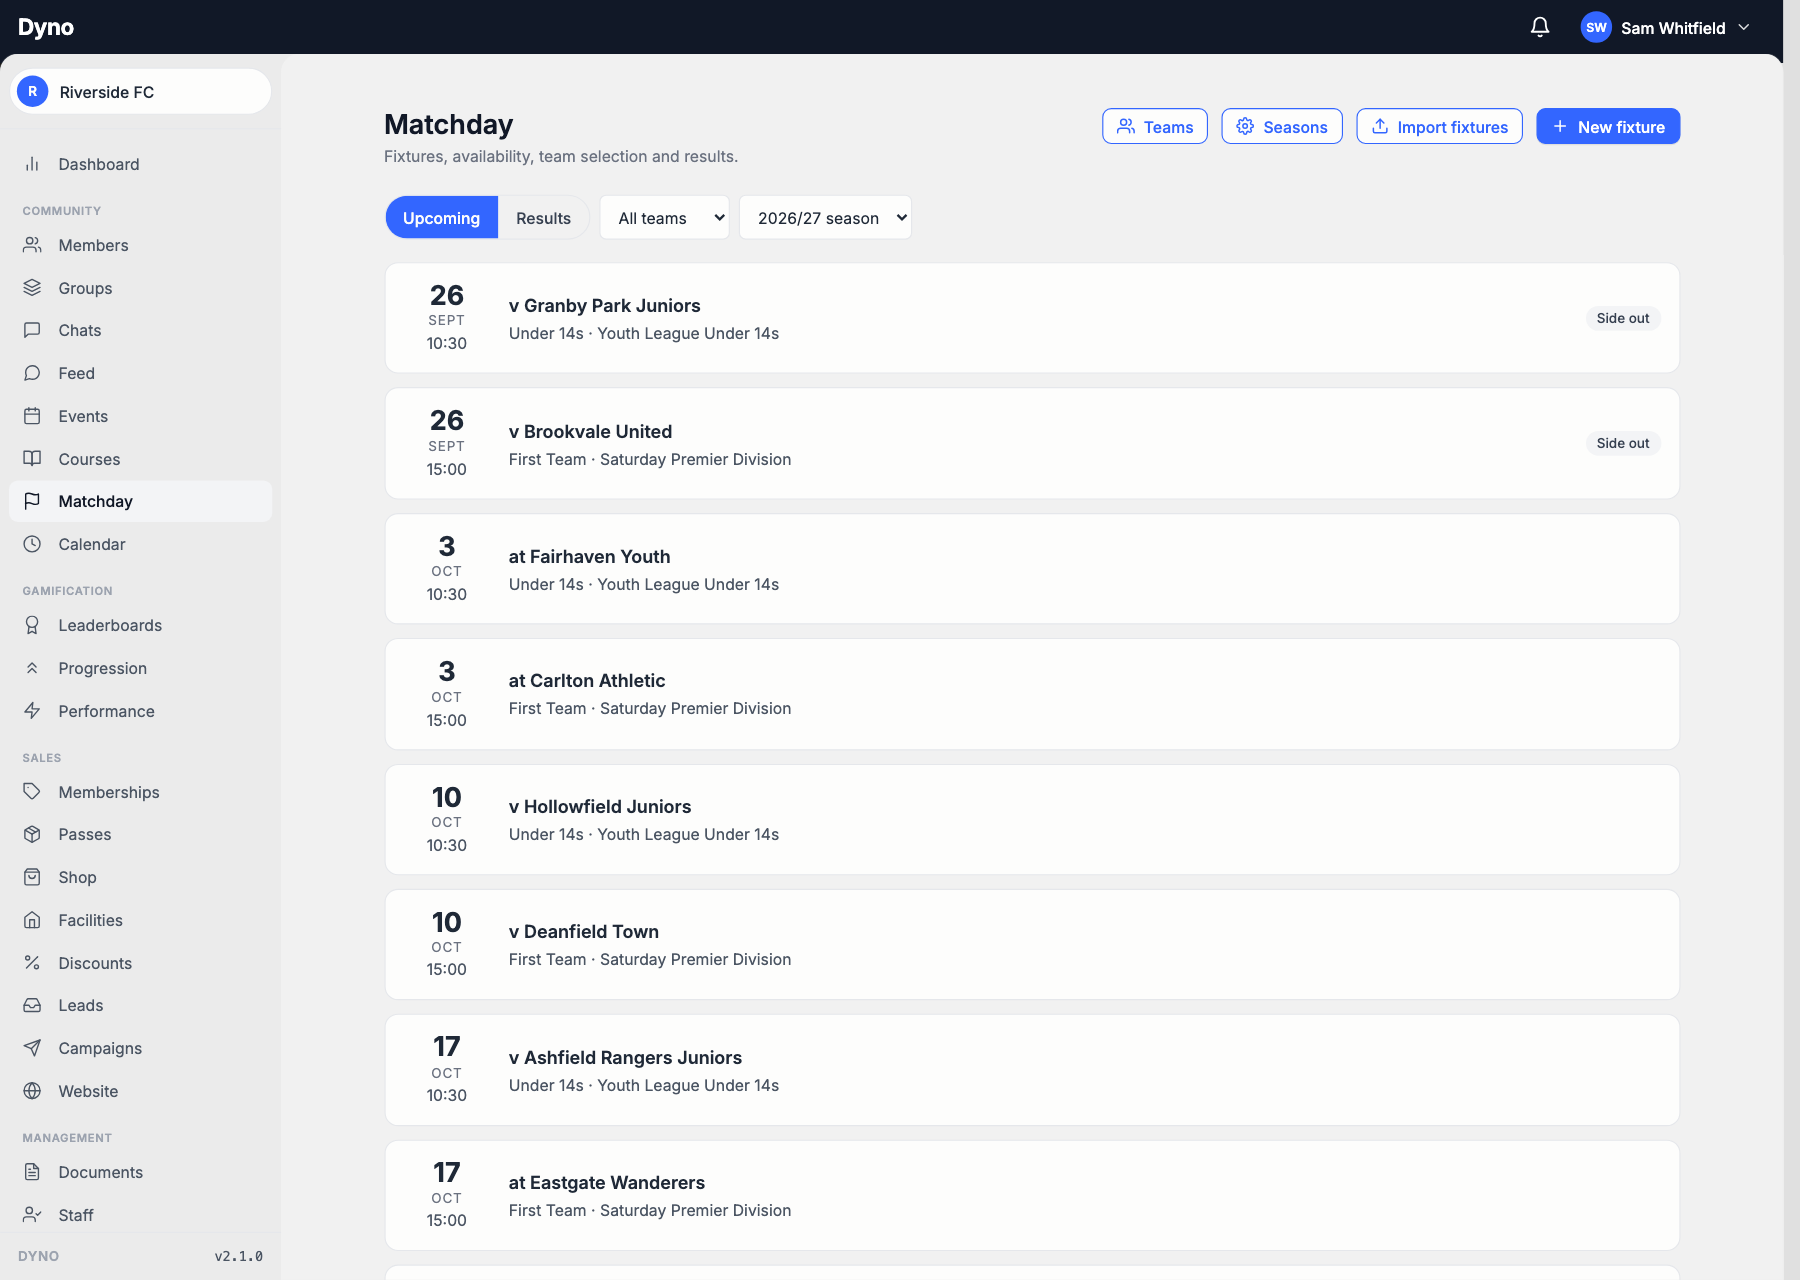Open Seasons settings button
This screenshot has width=1800, height=1280.
(x=1282, y=127)
